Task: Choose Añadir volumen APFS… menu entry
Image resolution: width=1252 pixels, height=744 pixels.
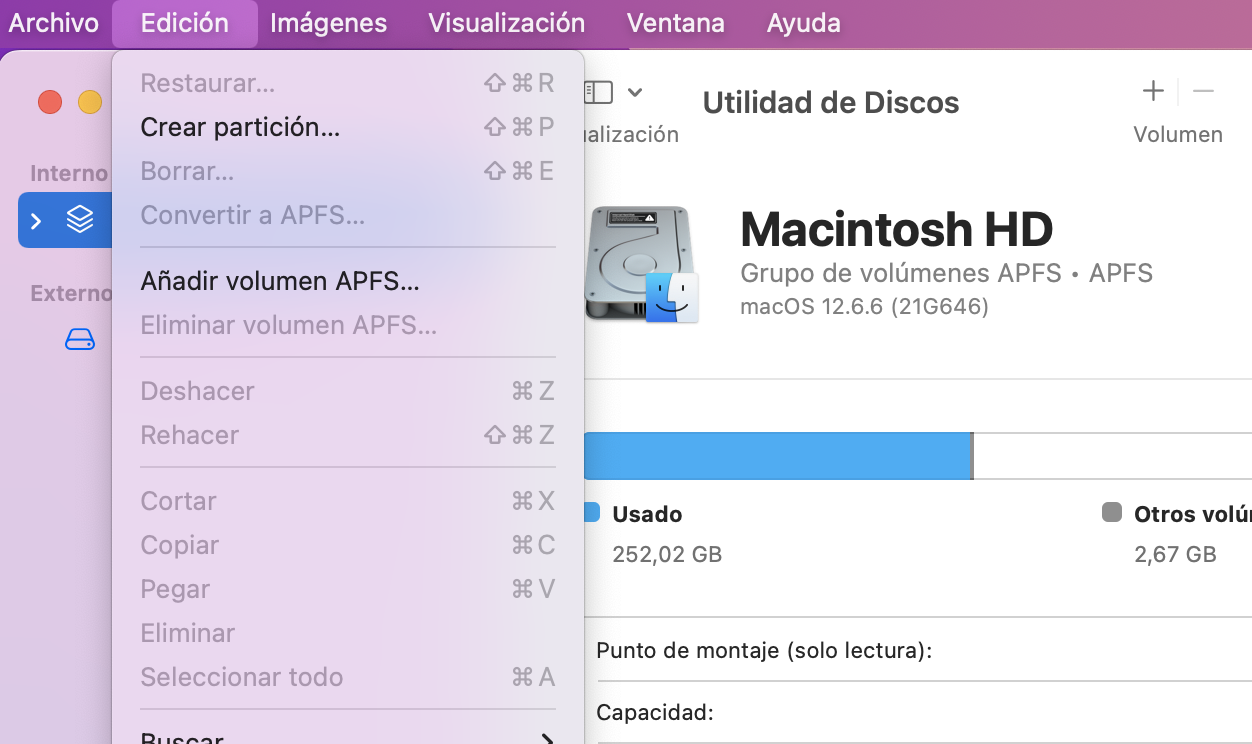Action: pos(348,281)
